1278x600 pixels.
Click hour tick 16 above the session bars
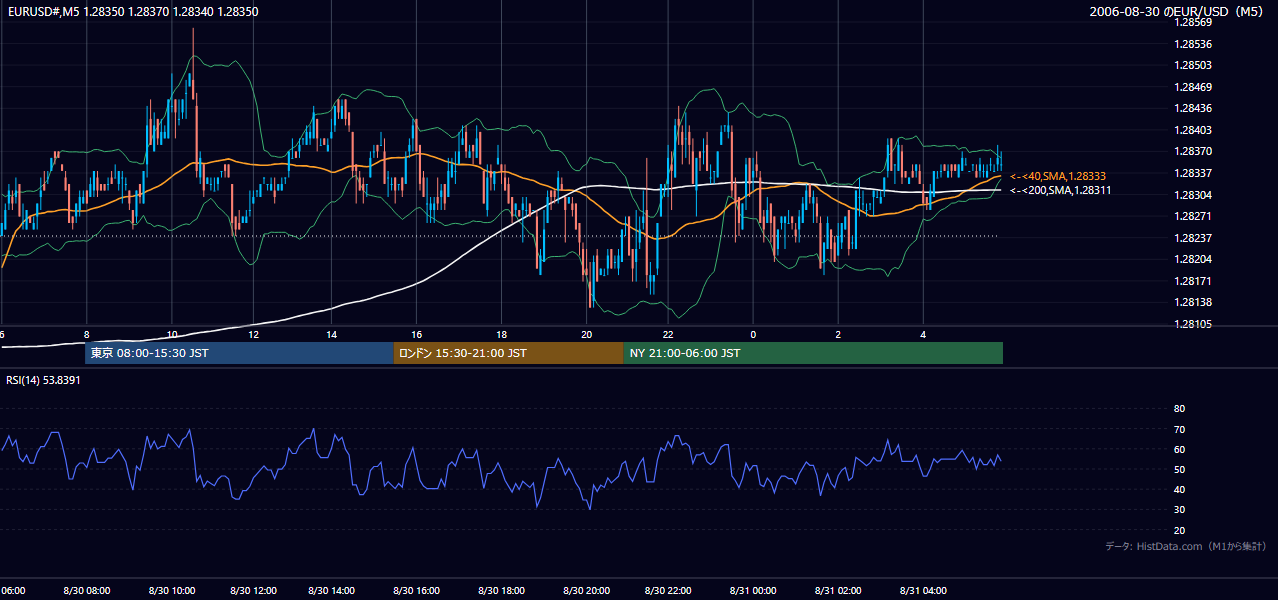(417, 335)
